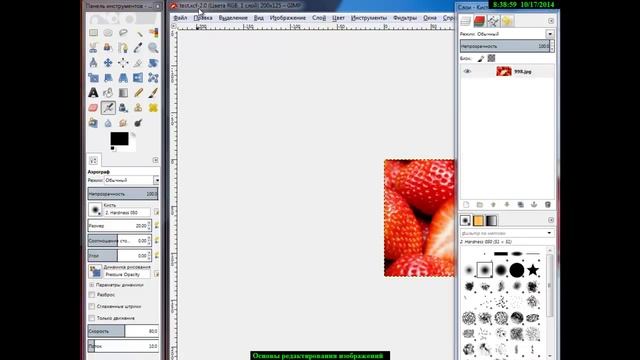Anchor the floating layer button

coord(534,204)
